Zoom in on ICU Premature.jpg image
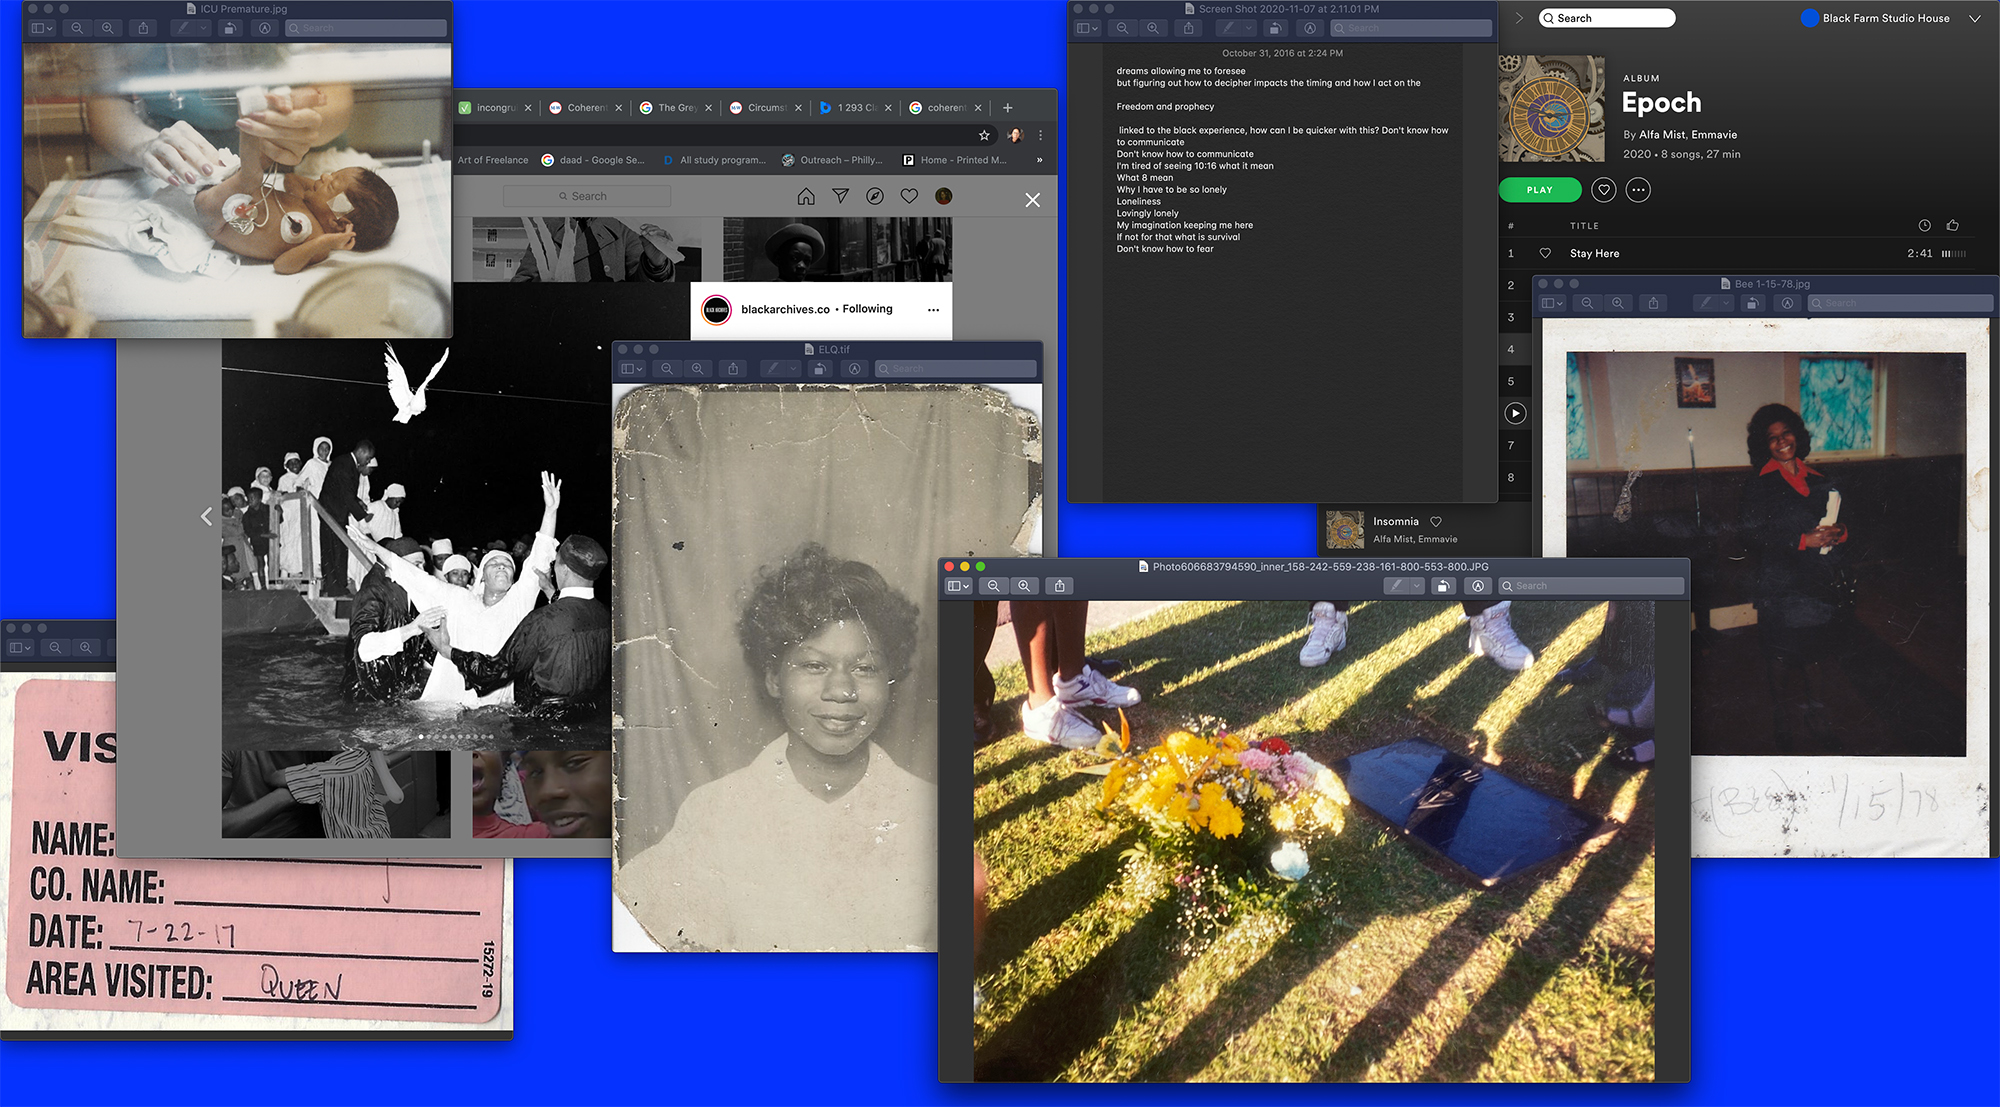 [107, 28]
